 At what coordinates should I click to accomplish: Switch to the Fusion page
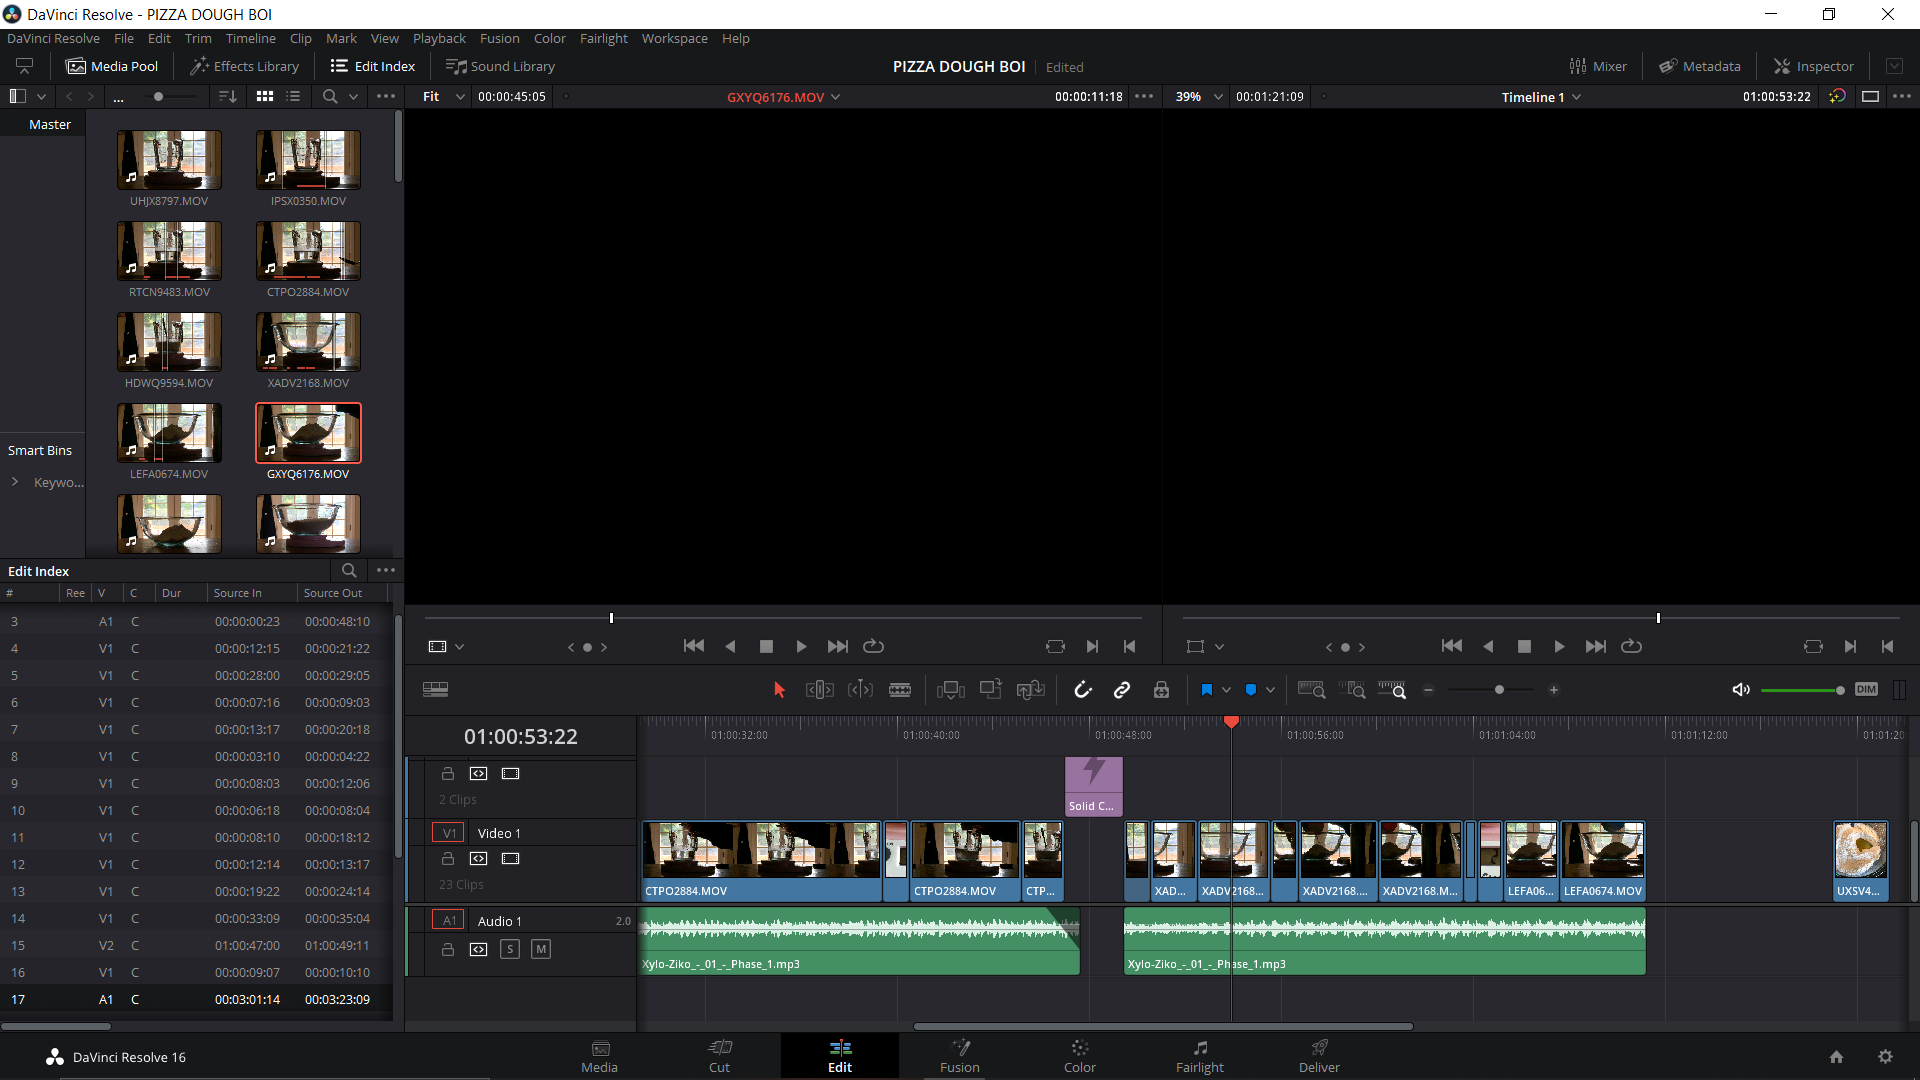click(x=960, y=1056)
